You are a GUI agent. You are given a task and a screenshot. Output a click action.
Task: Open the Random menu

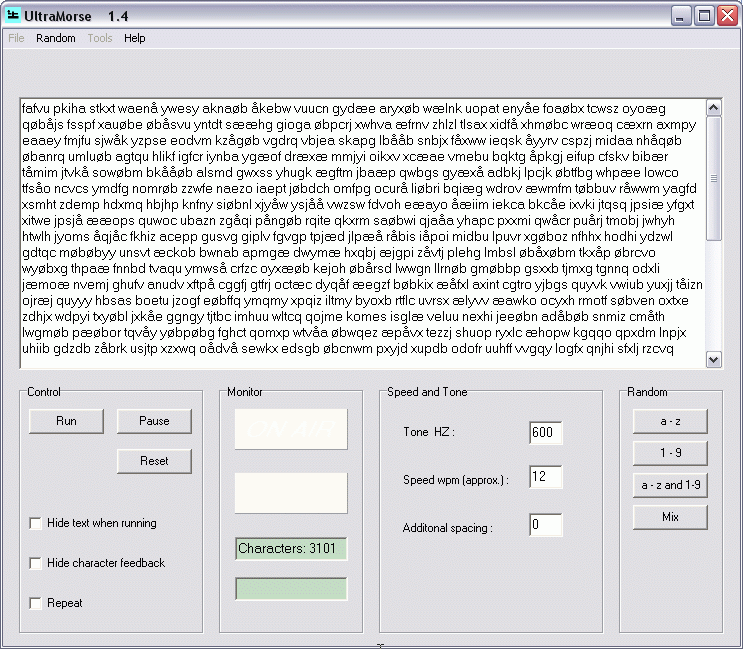pos(55,38)
